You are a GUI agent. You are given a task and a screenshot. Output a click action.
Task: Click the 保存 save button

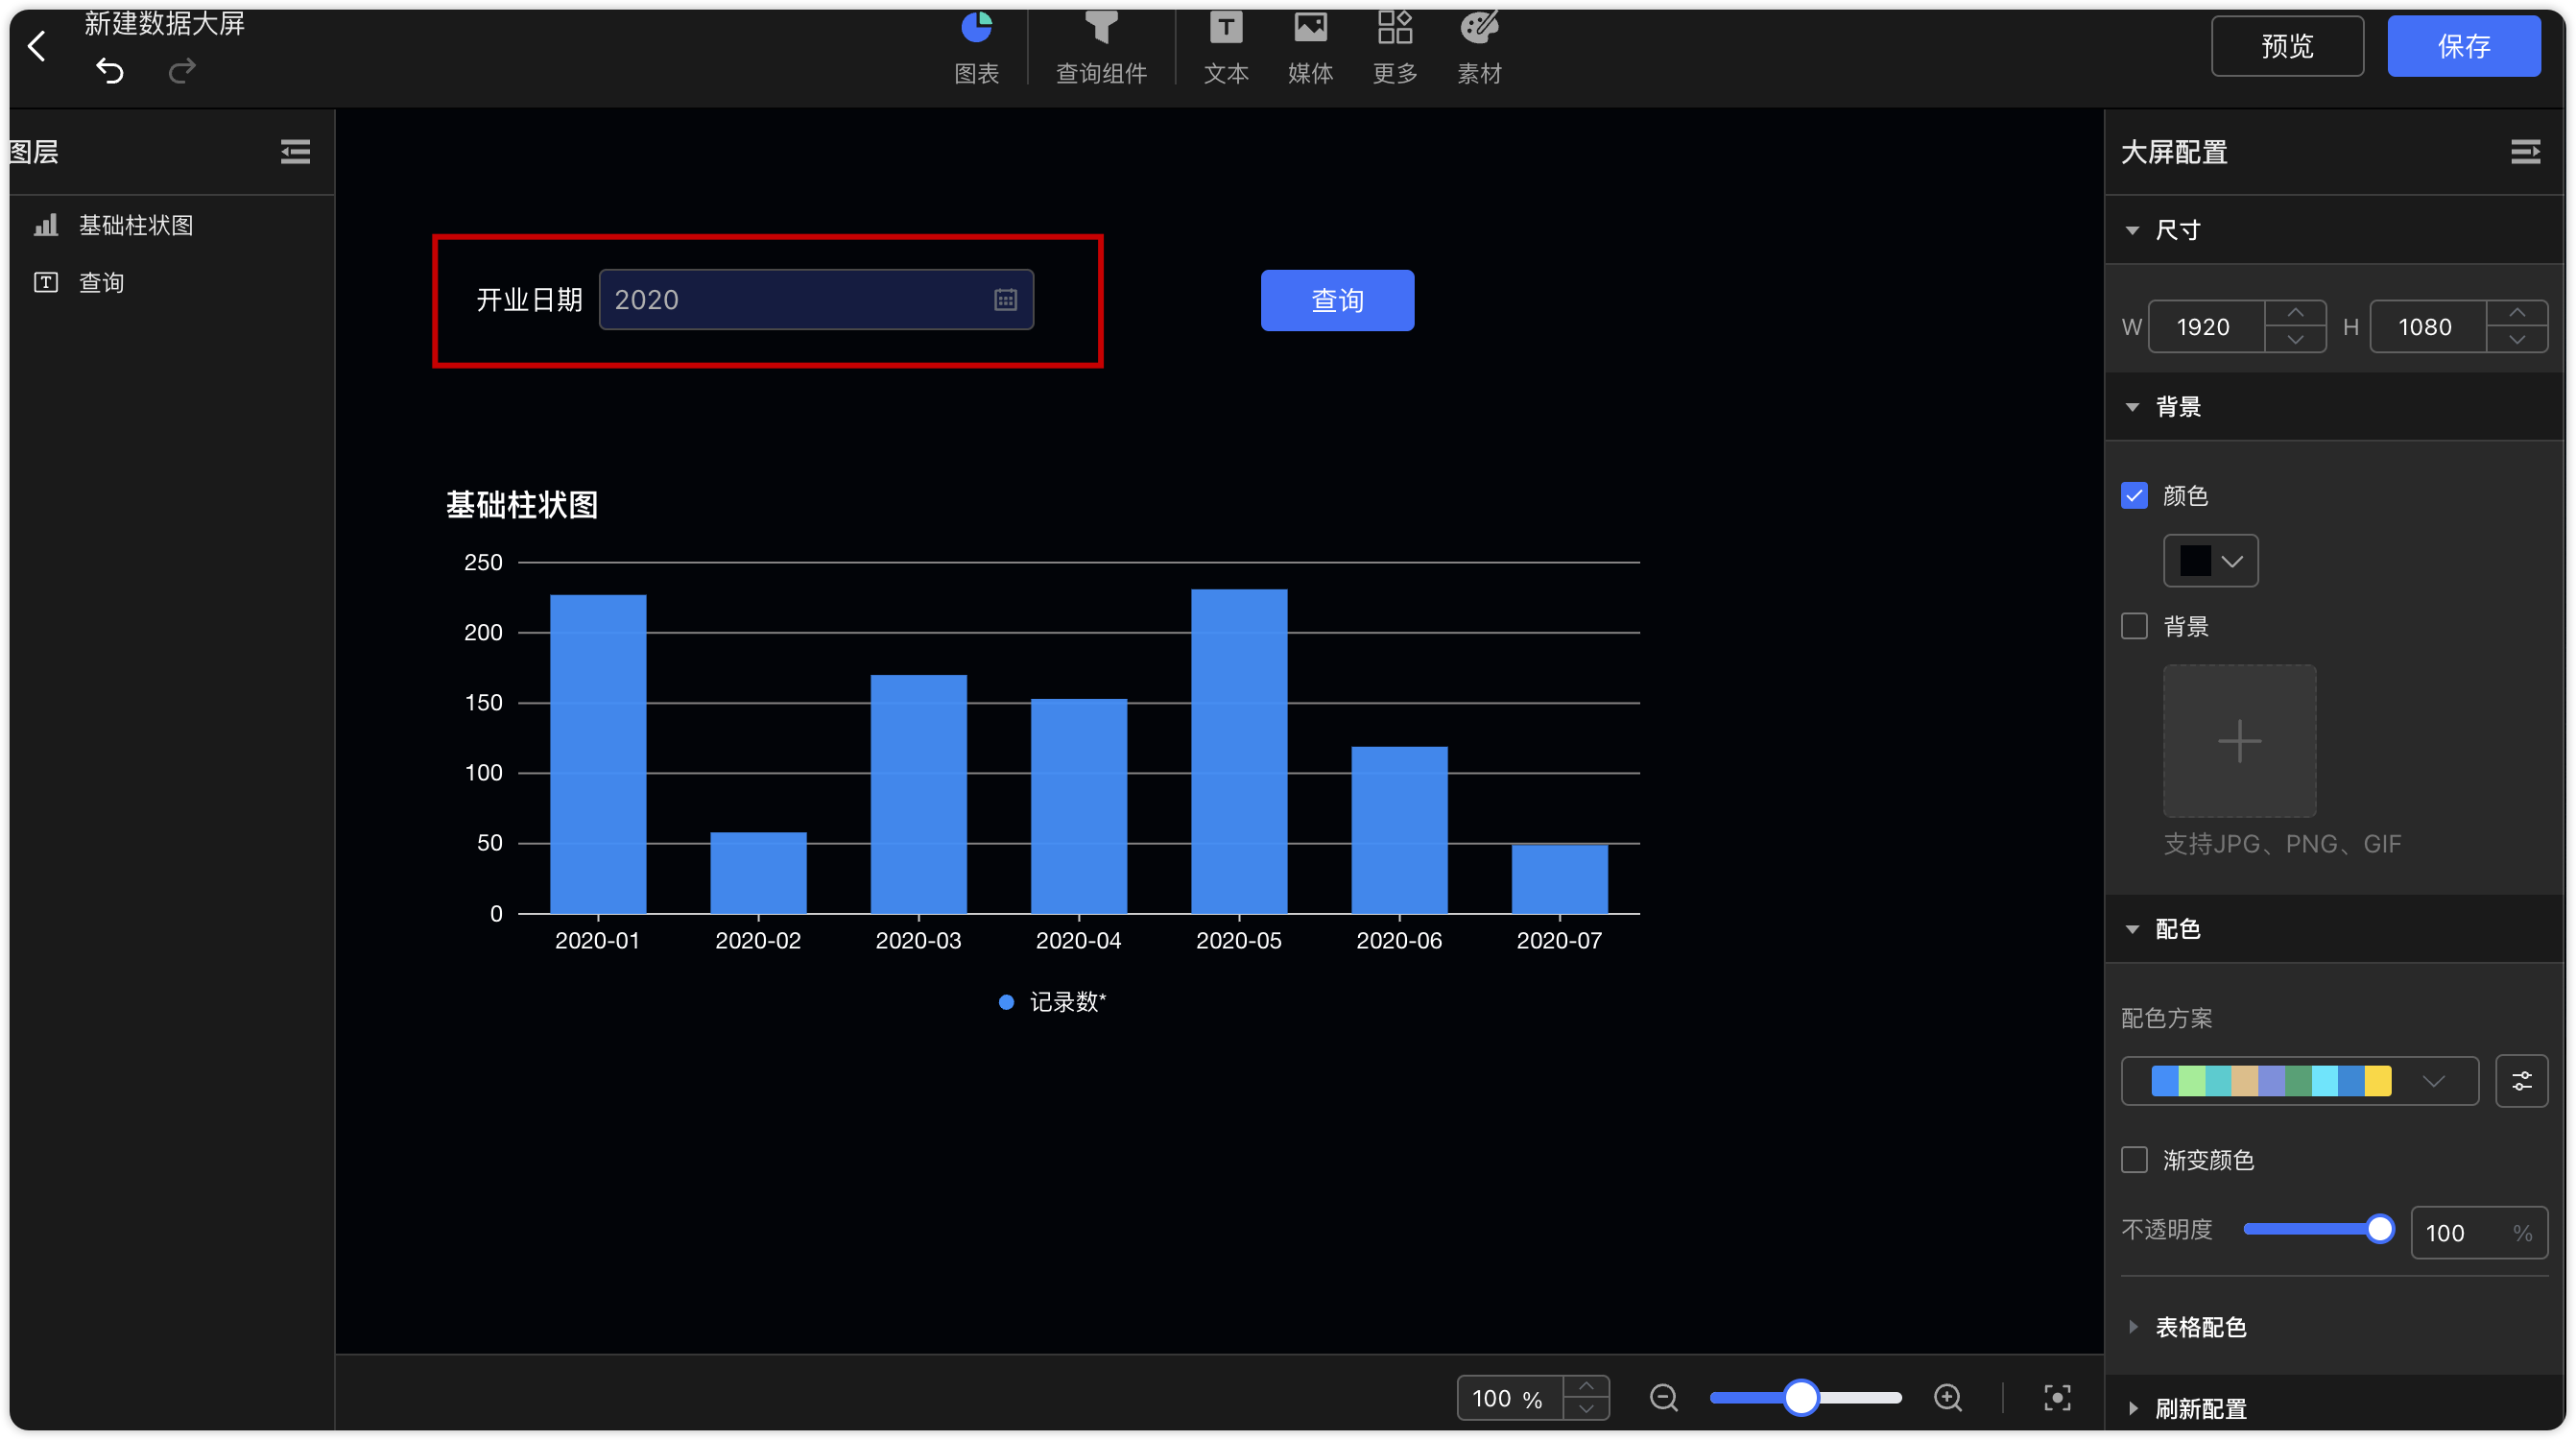pyautogui.click(x=2463, y=46)
